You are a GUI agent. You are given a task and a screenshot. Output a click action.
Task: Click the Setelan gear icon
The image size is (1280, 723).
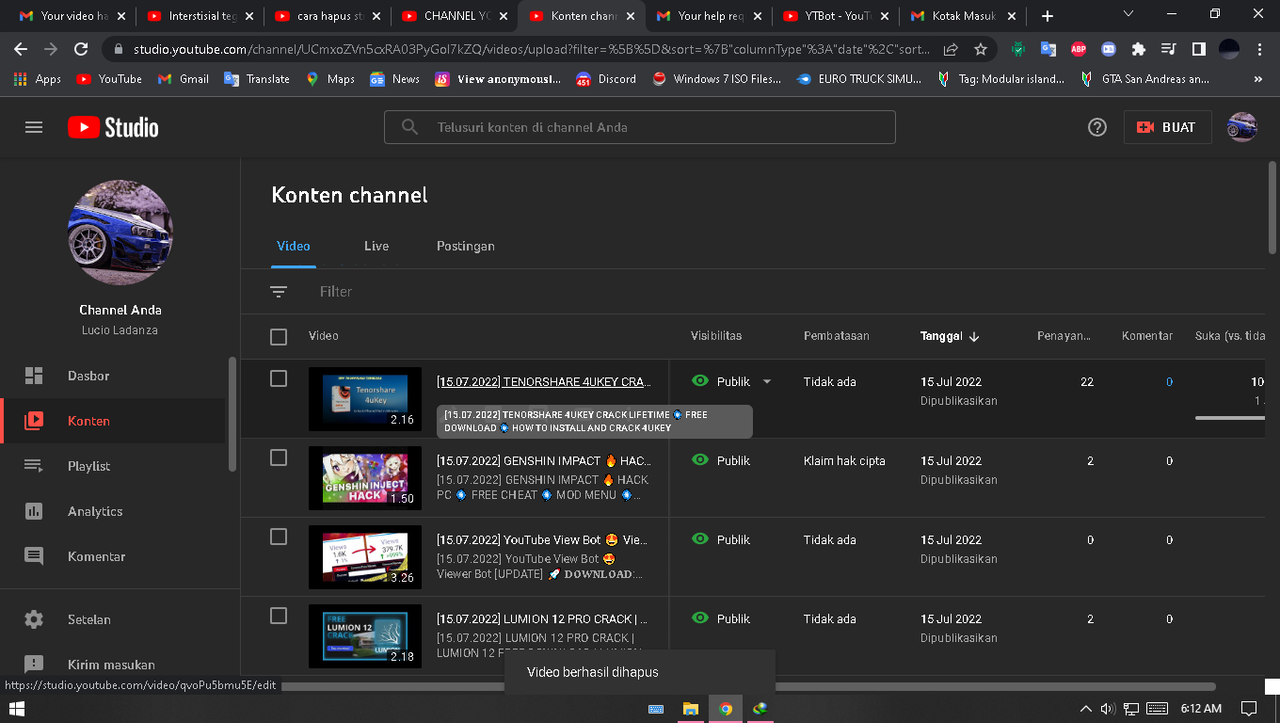(x=34, y=619)
